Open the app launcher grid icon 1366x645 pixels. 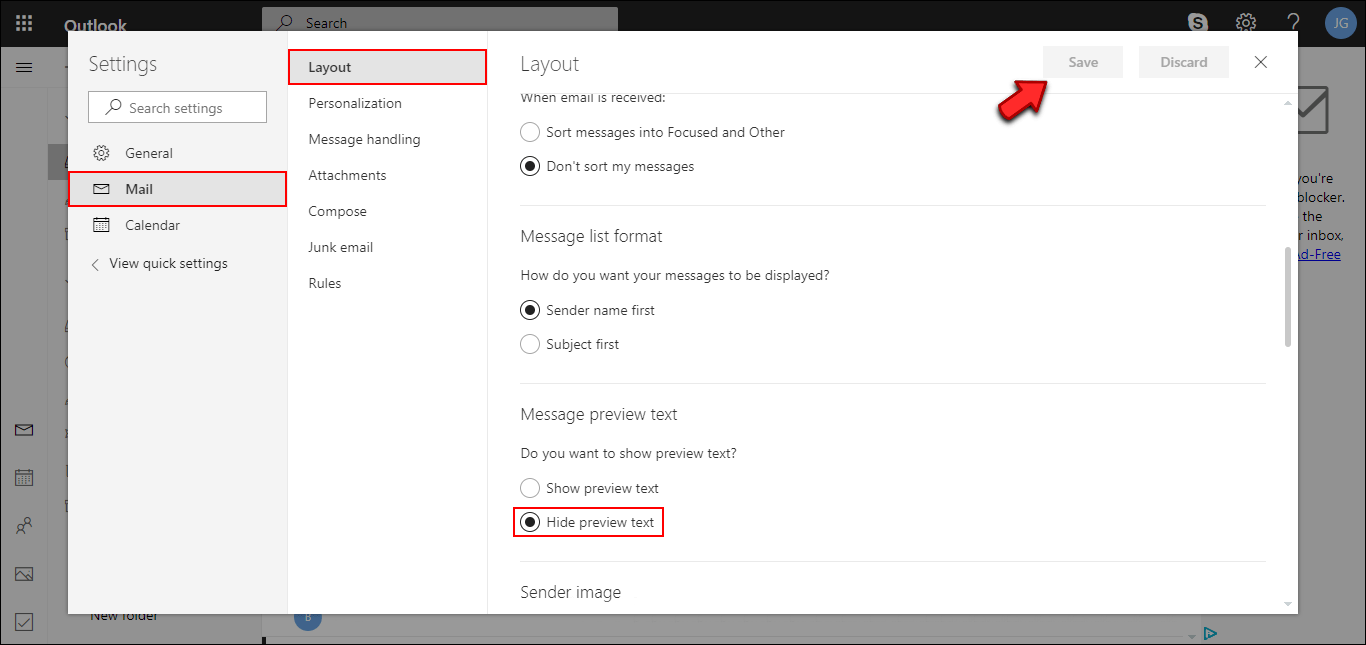24,23
